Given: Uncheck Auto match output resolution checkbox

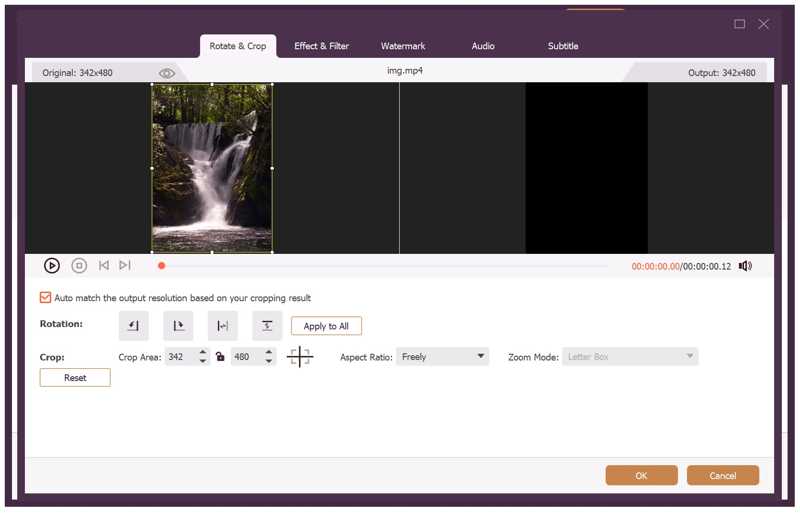Looking at the screenshot, I should click(x=45, y=298).
